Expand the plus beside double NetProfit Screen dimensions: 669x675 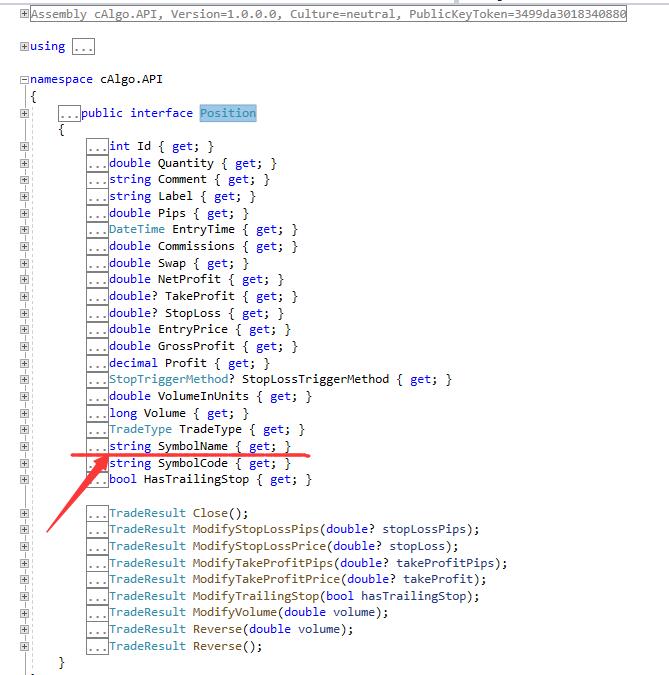25,279
